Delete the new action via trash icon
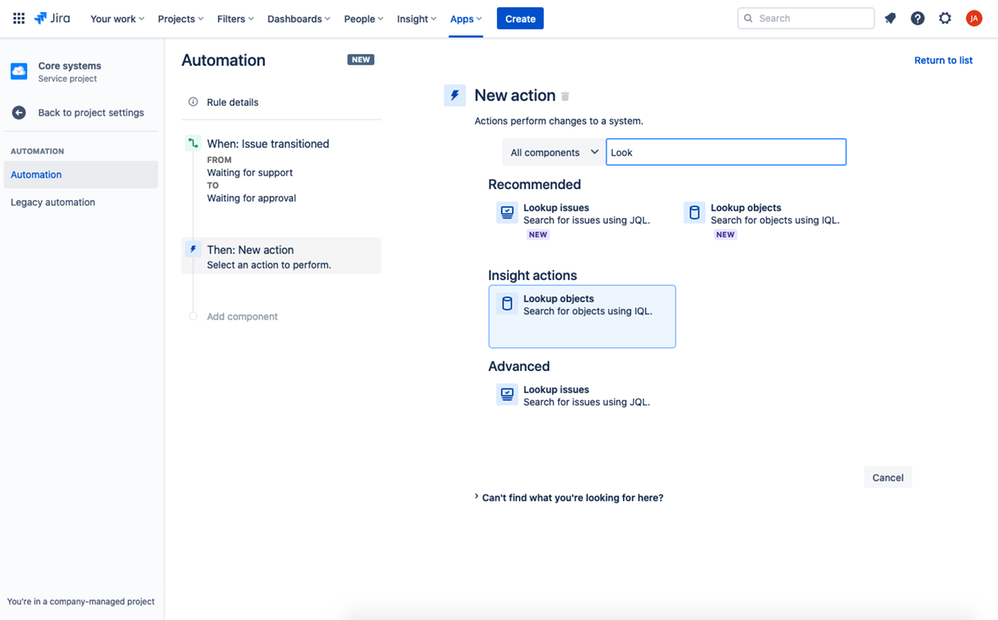Viewport: 998px width, 620px height. point(565,96)
